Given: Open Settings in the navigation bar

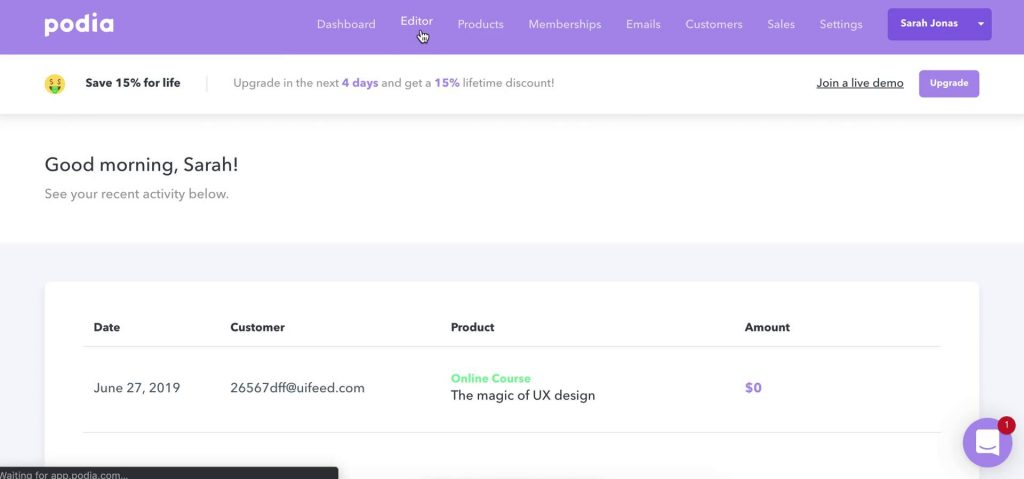Looking at the screenshot, I should [840, 24].
